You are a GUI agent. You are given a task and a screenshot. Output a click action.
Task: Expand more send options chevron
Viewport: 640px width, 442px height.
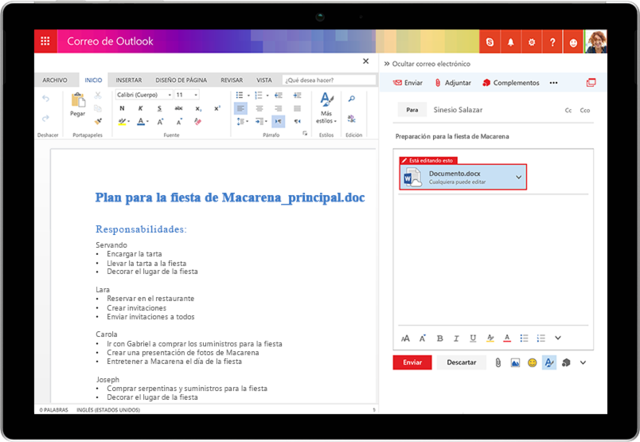(x=583, y=362)
